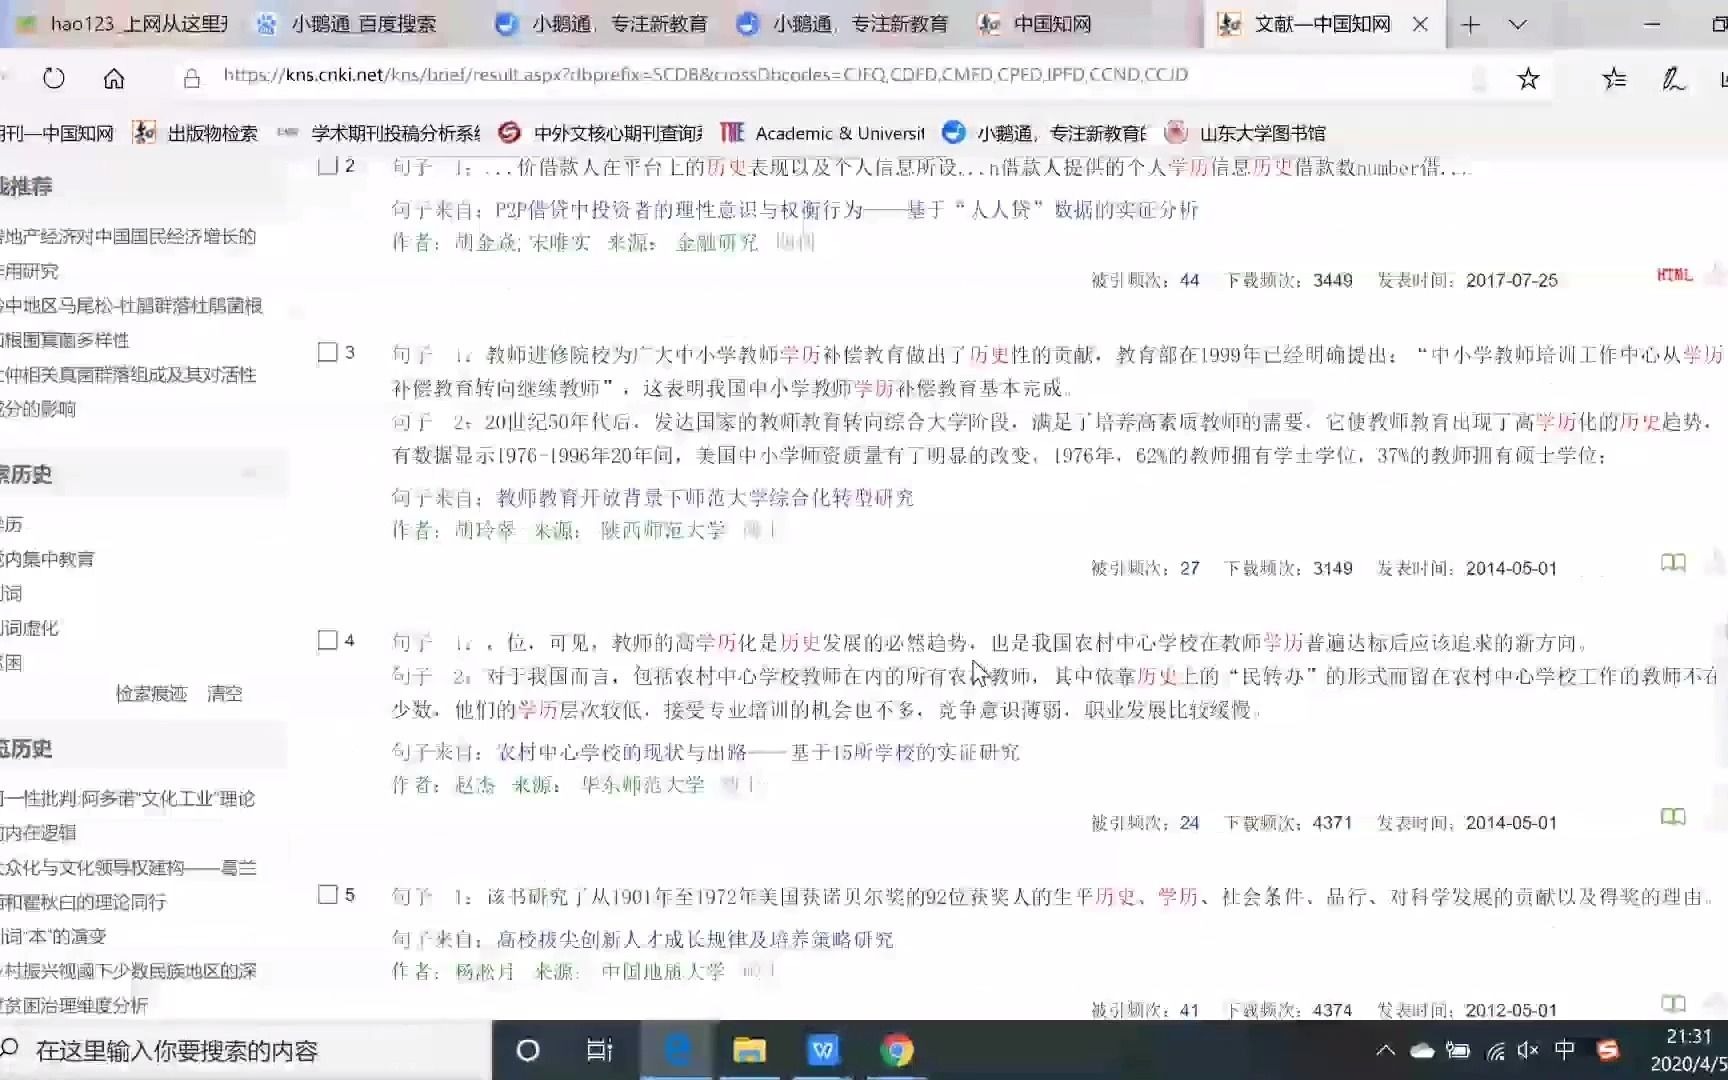Switch to hao123 tab
The height and width of the screenshot is (1080, 1728).
click(x=124, y=24)
